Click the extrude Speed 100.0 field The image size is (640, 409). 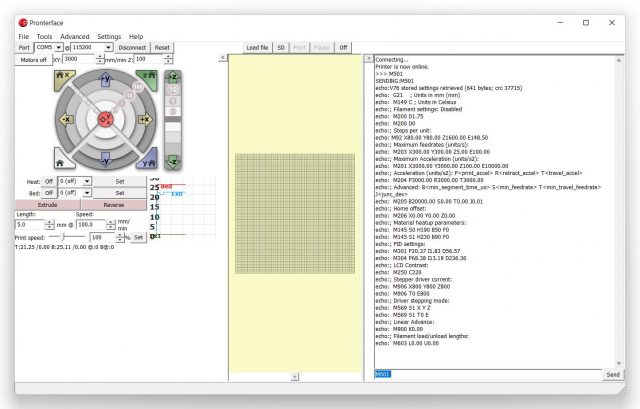pos(91,225)
